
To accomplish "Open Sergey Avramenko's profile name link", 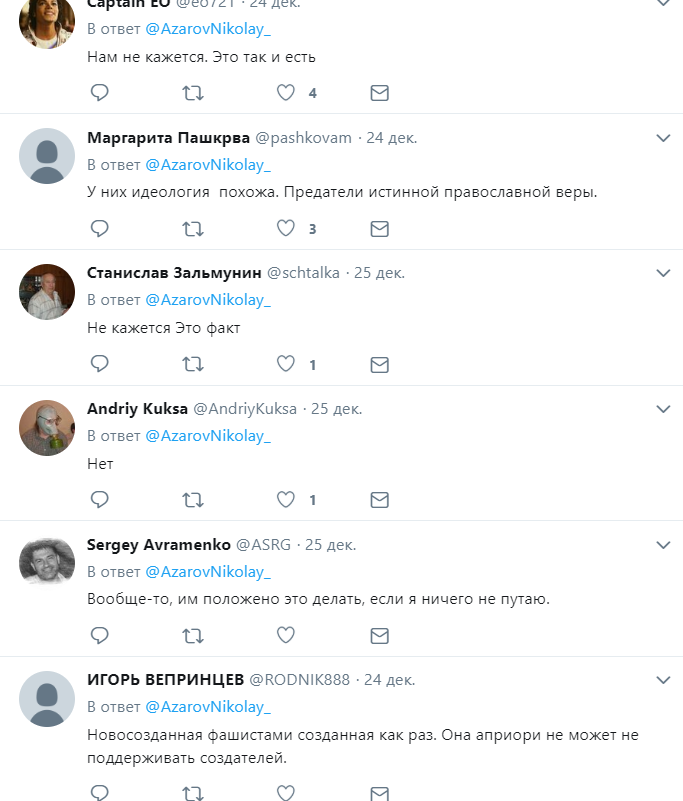I will (x=159, y=545).
